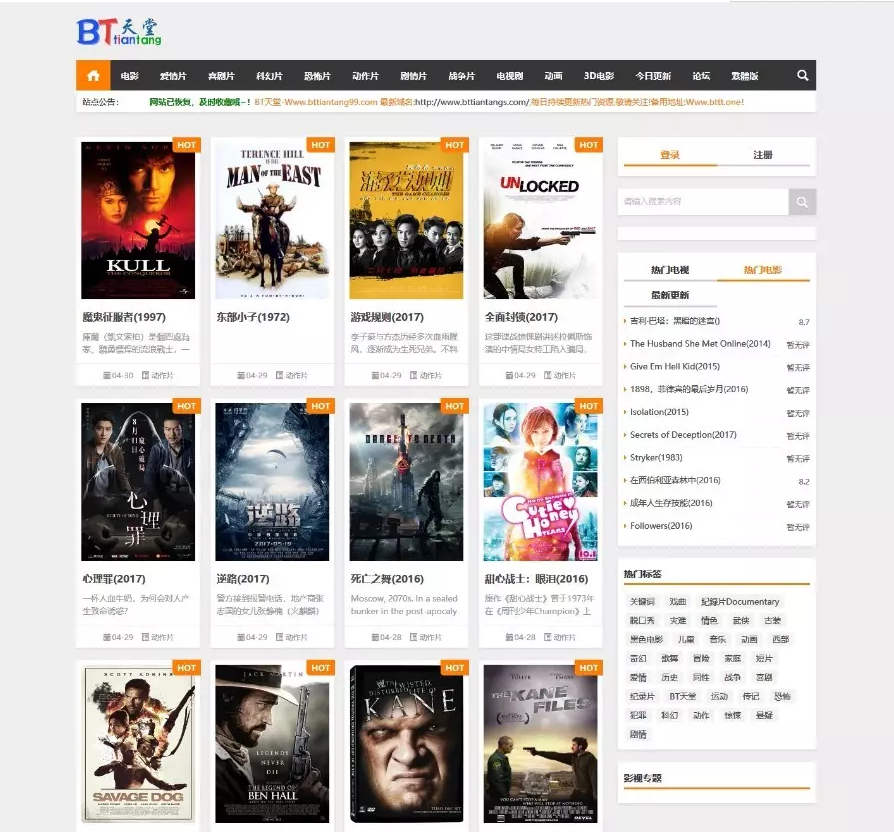The width and height of the screenshot is (894, 832).
Task: Open 动画 in the top navigation bar
Action: pos(553,76)
